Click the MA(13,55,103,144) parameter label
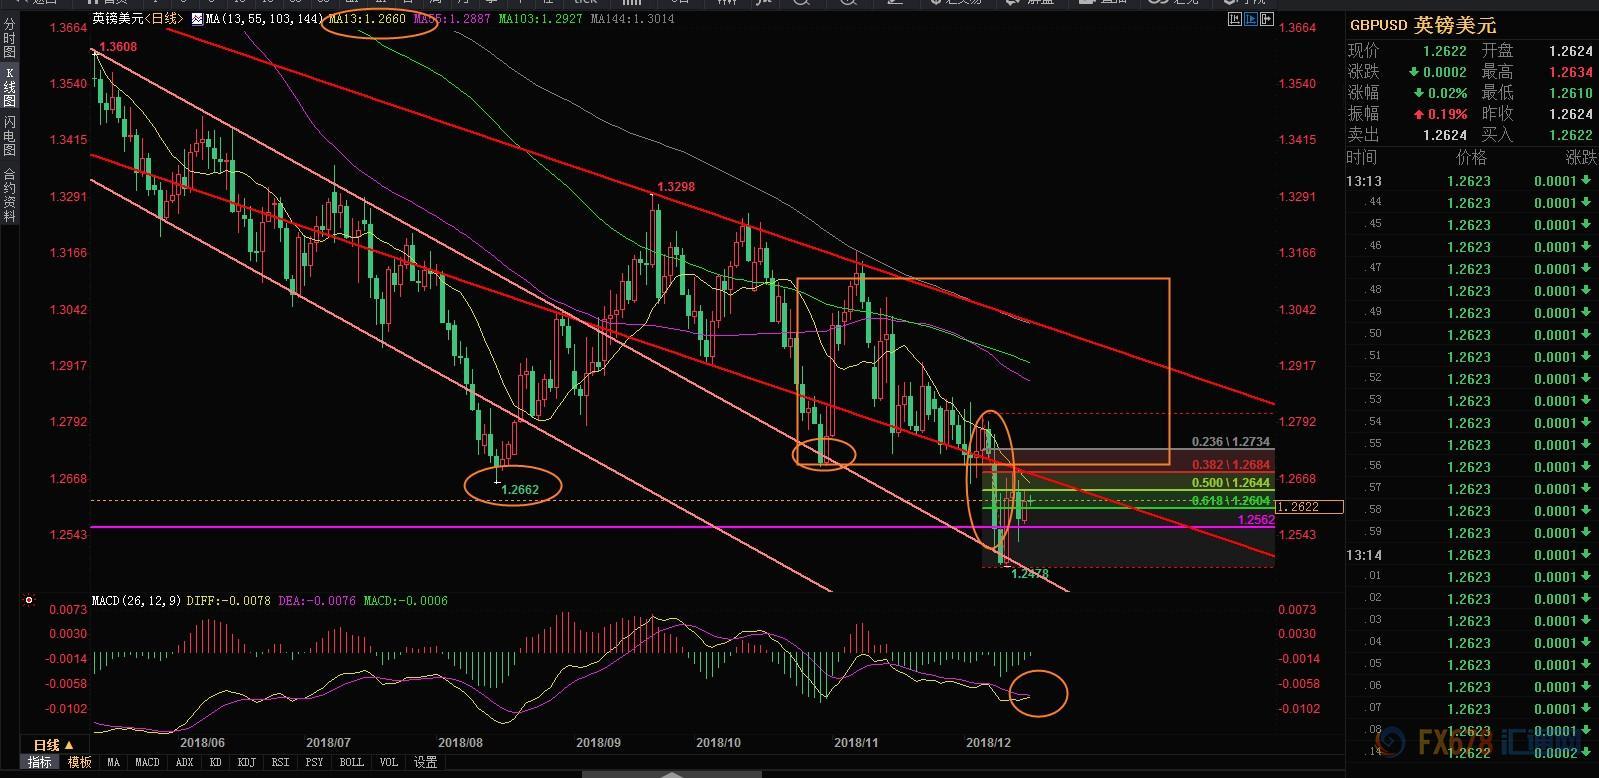This screenshot has width=1599, height=778. tap(263, 18)
